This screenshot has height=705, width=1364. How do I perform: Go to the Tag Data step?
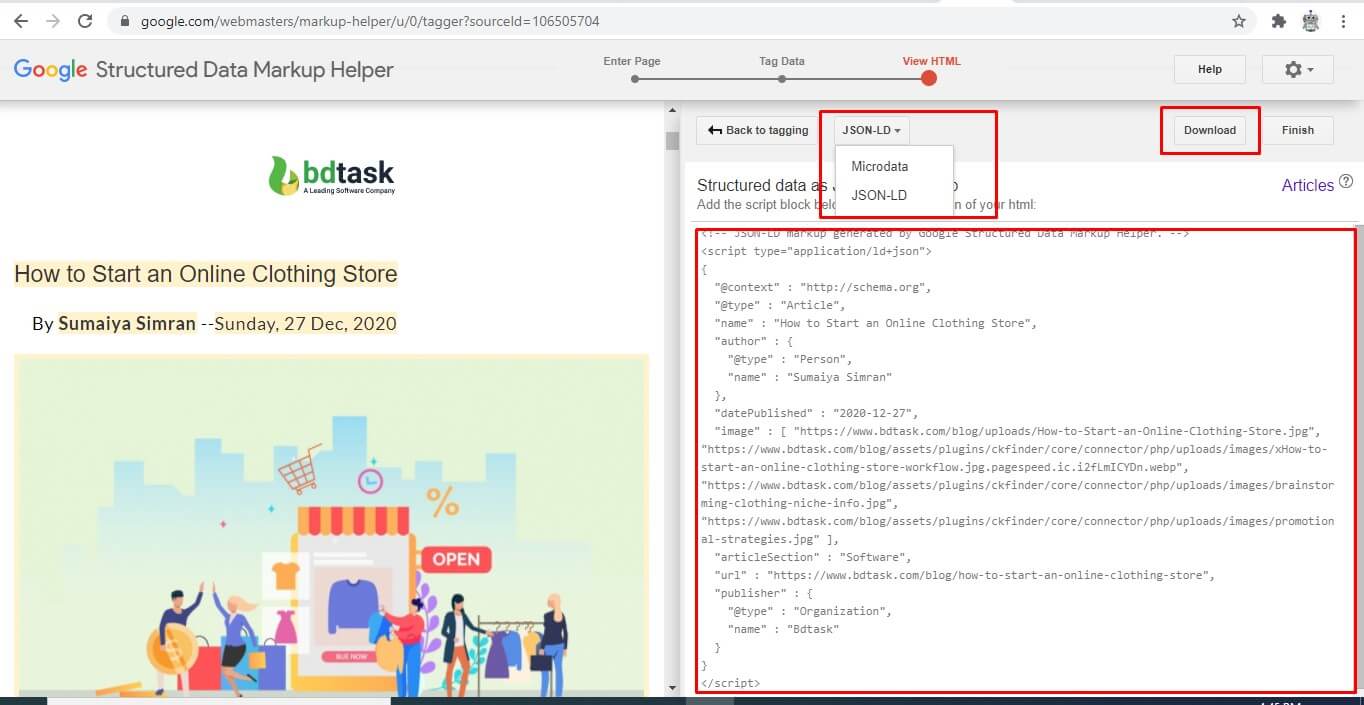click(781, 78)
